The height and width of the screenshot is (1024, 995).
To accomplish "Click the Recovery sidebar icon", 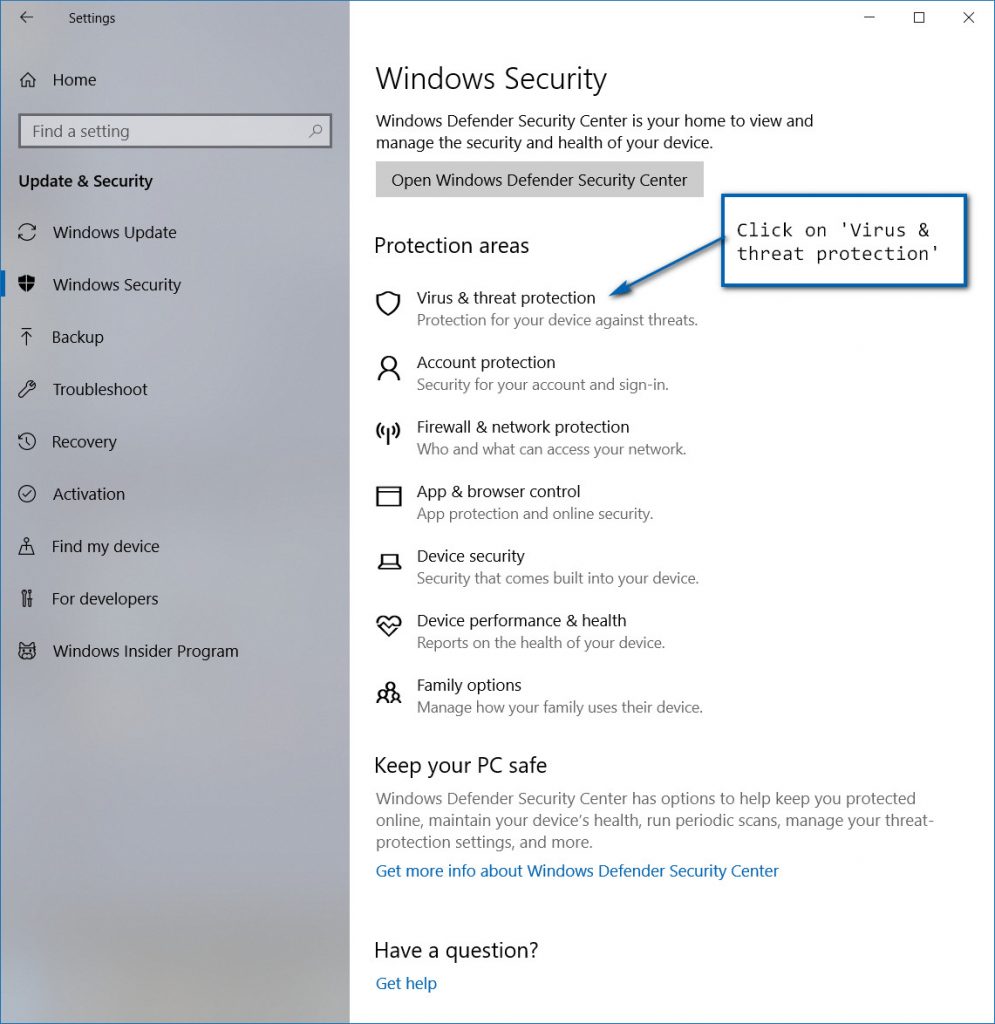I will [25, 441].
